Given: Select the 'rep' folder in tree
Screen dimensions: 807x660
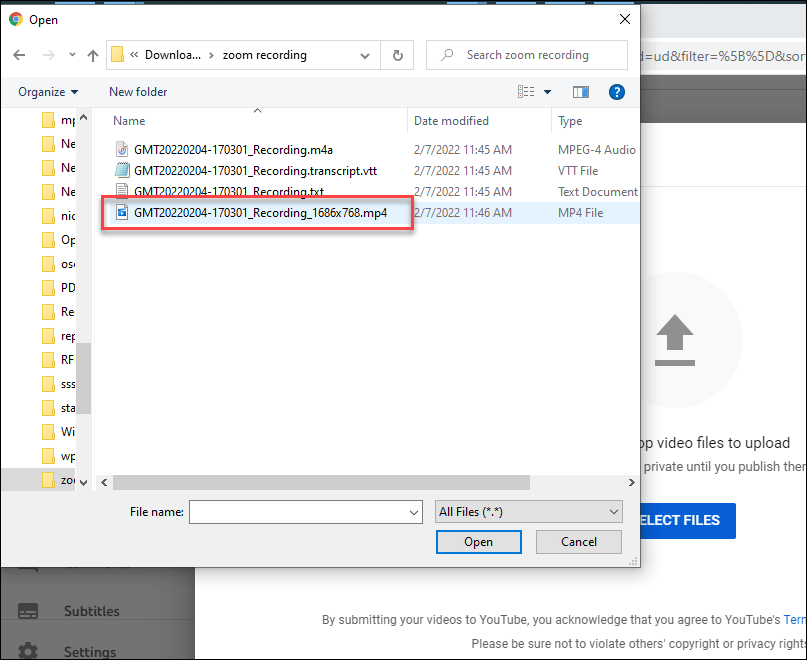Looking at the screenshot, I should coord(58,336).
